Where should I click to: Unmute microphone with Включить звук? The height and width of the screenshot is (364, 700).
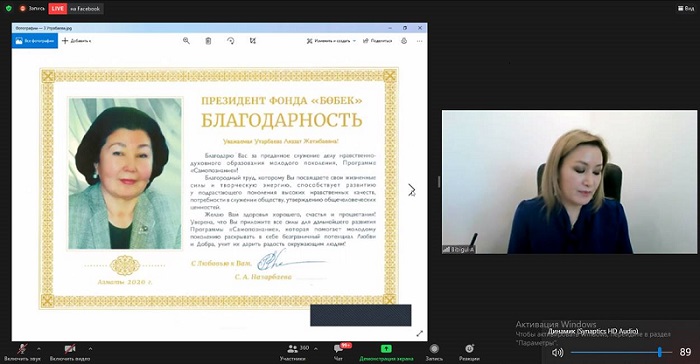[x=22, y=352]
